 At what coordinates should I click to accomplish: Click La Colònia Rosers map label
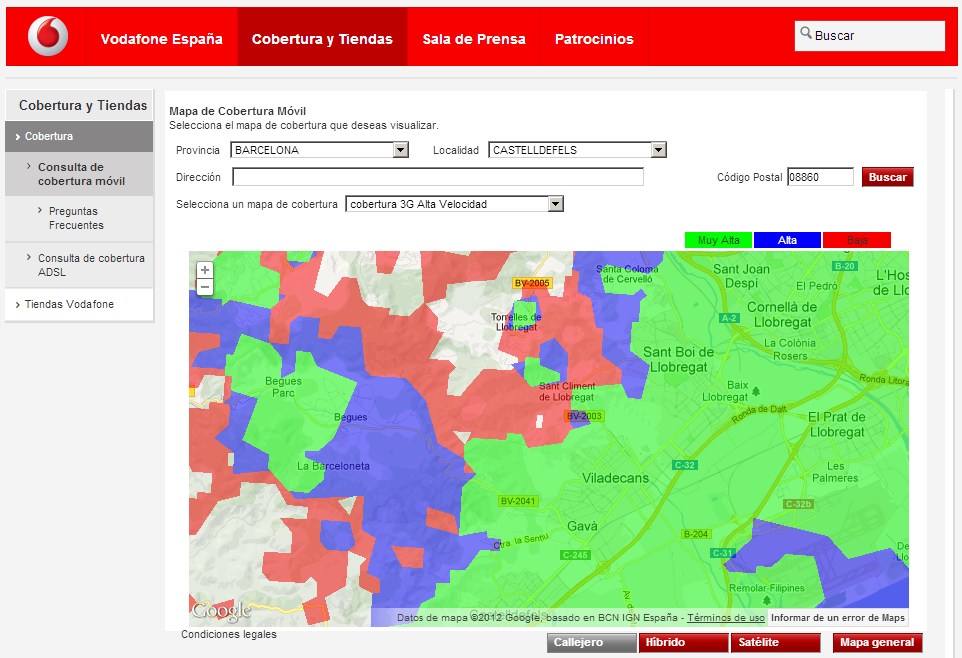click(x=790, y=349)
